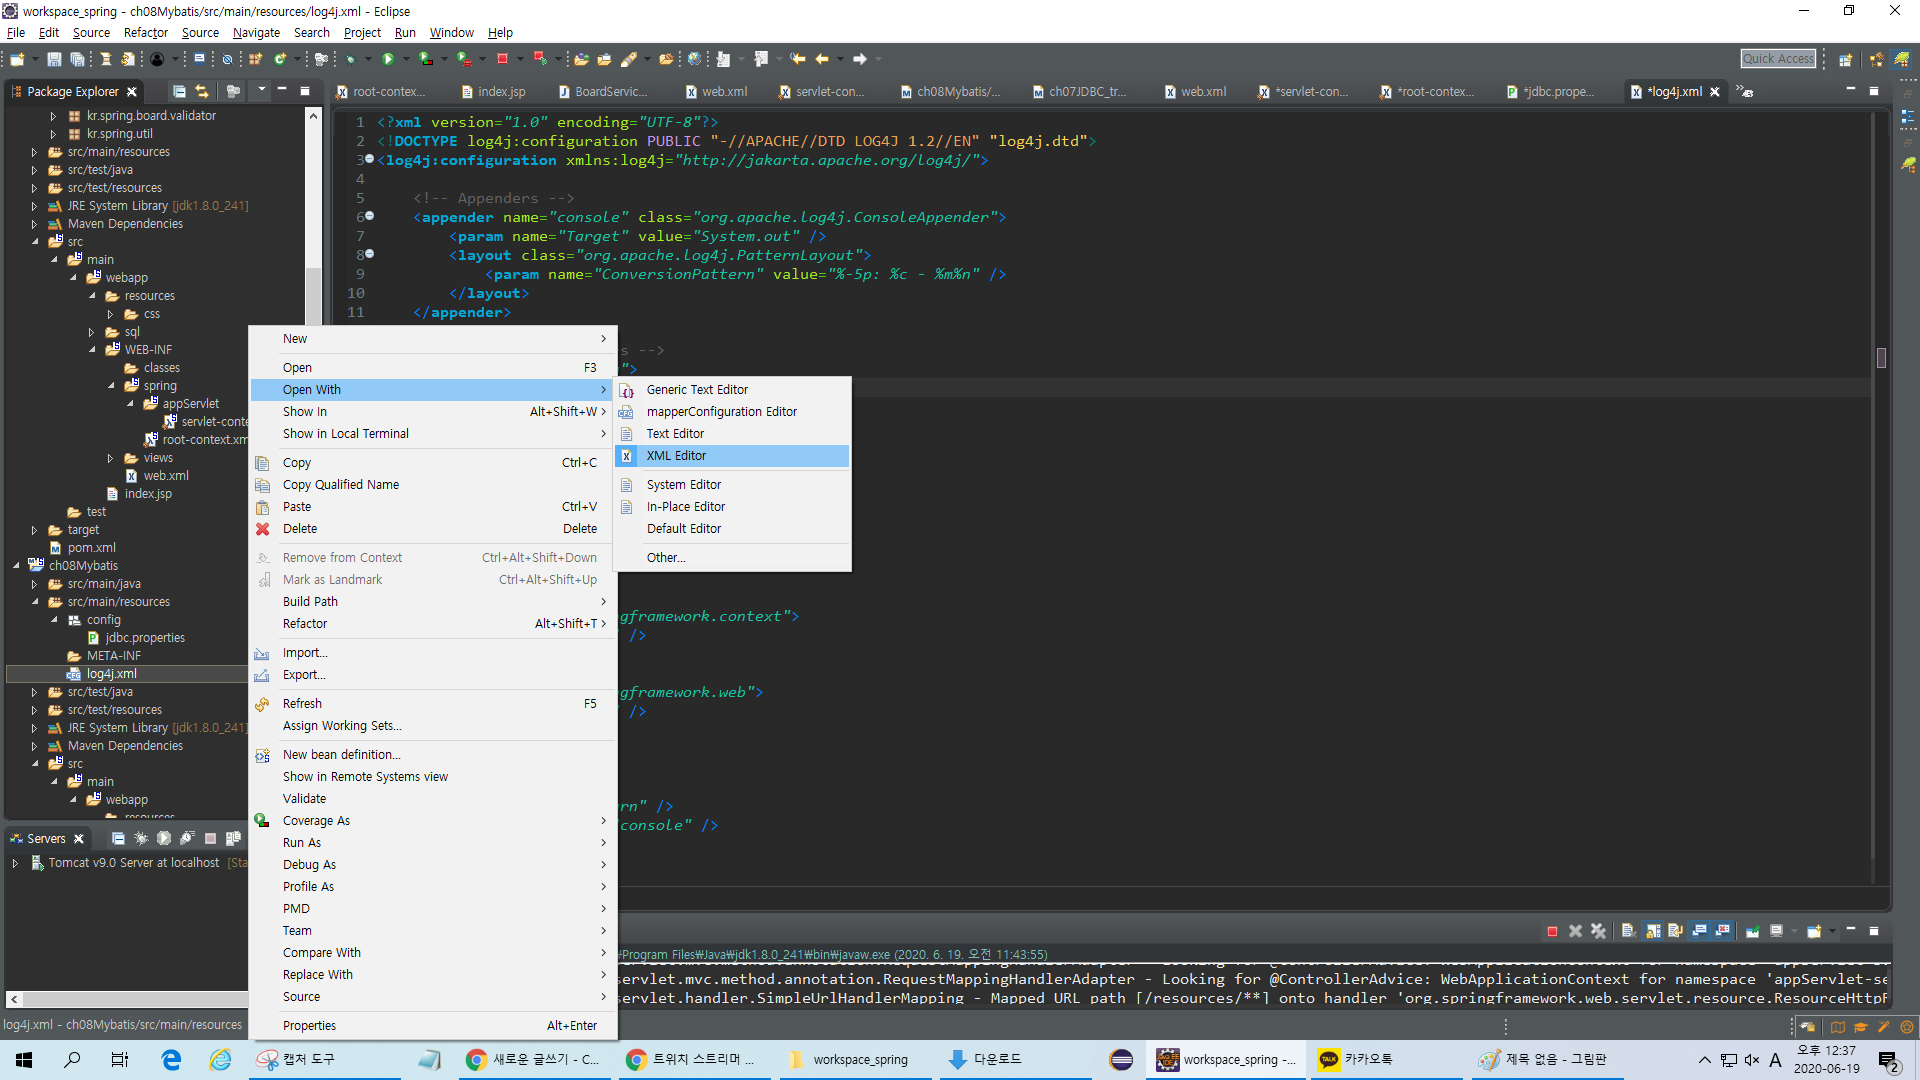Expand Tomcat v9.0 Server entry
Viewport: 1920px width, 1080px height.
[15, 863]
